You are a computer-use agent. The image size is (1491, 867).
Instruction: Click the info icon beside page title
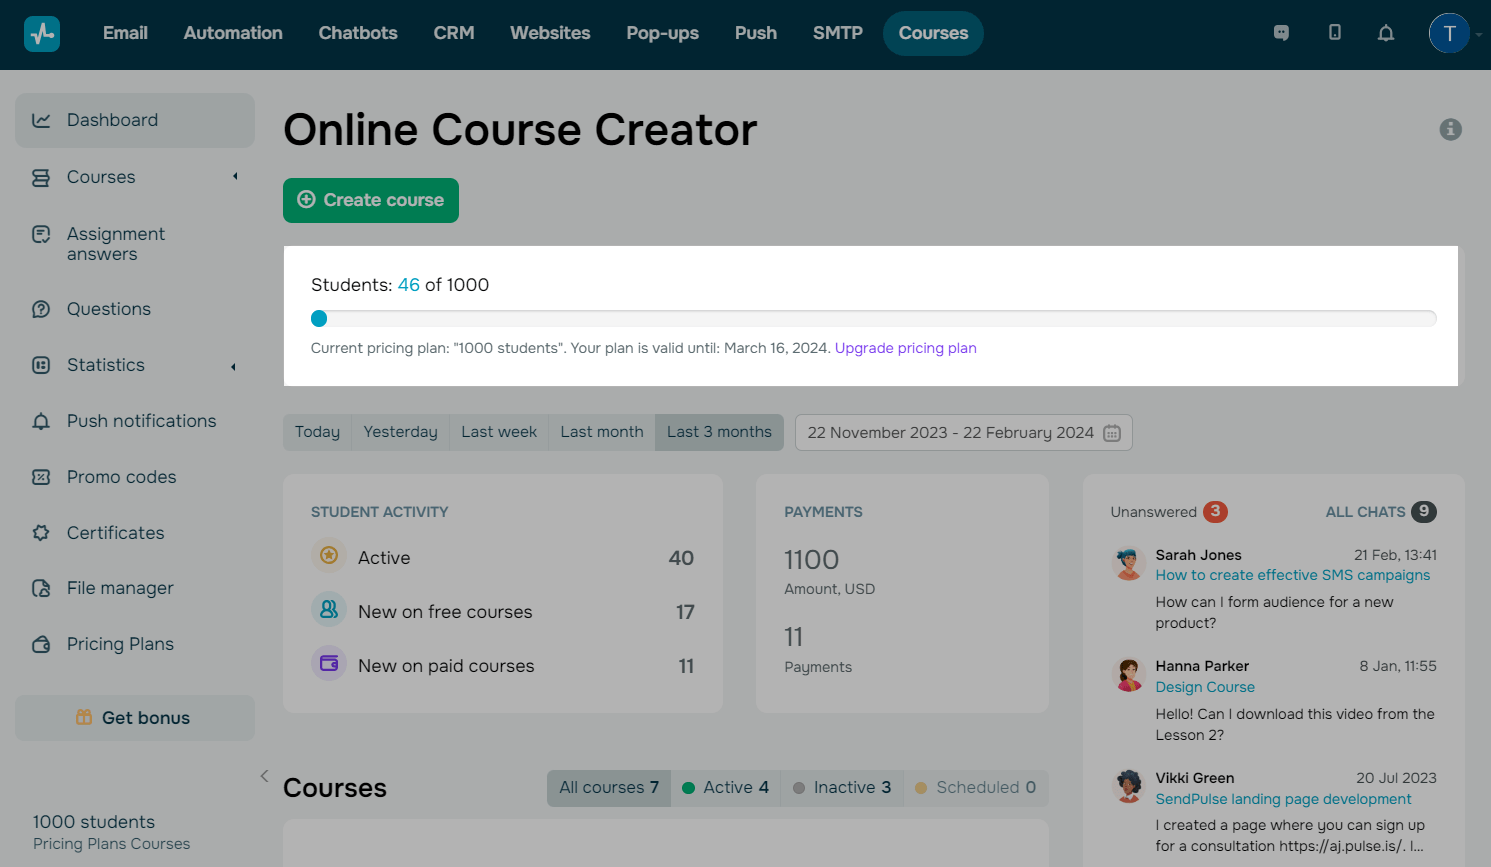pyautogui.click(x=1450, y=129)
